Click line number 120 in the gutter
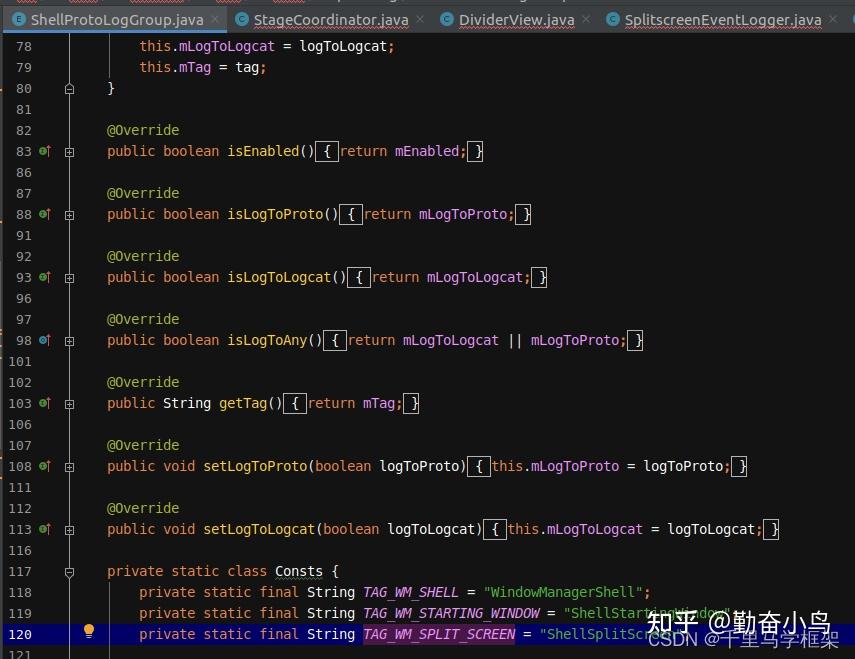Image resolution: width=855 pixels, height=659 pixels. [x=20, y=634]
